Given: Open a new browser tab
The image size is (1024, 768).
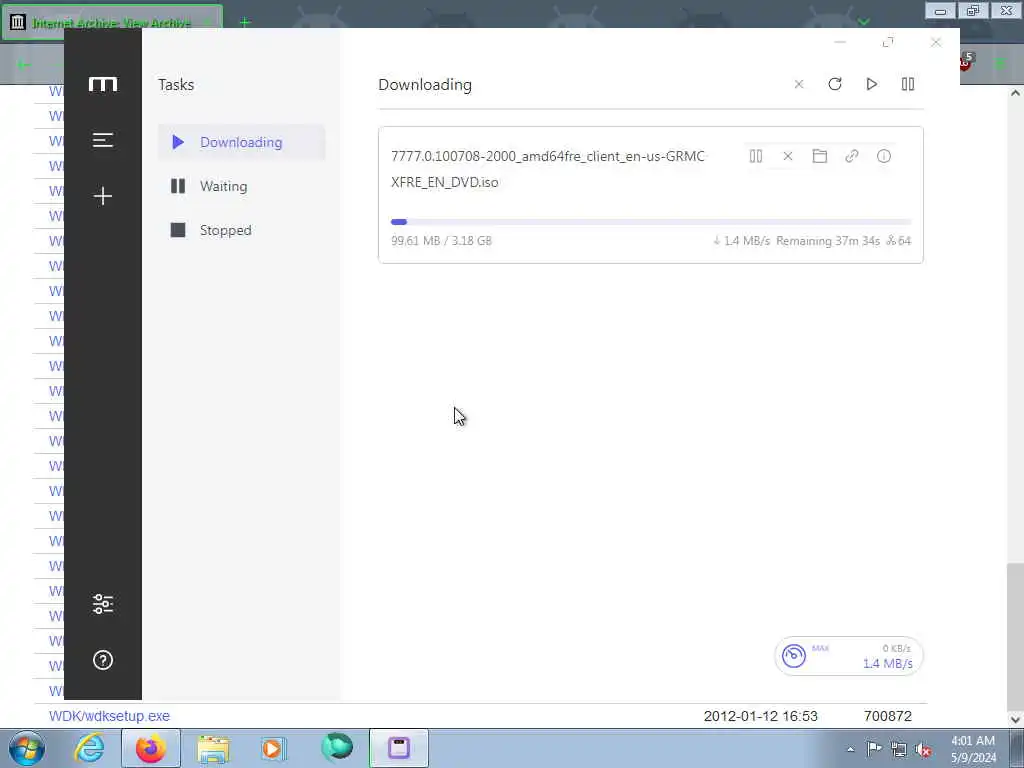Looking at the screenshot, I should pyautogui.click(x=245, y=22).
